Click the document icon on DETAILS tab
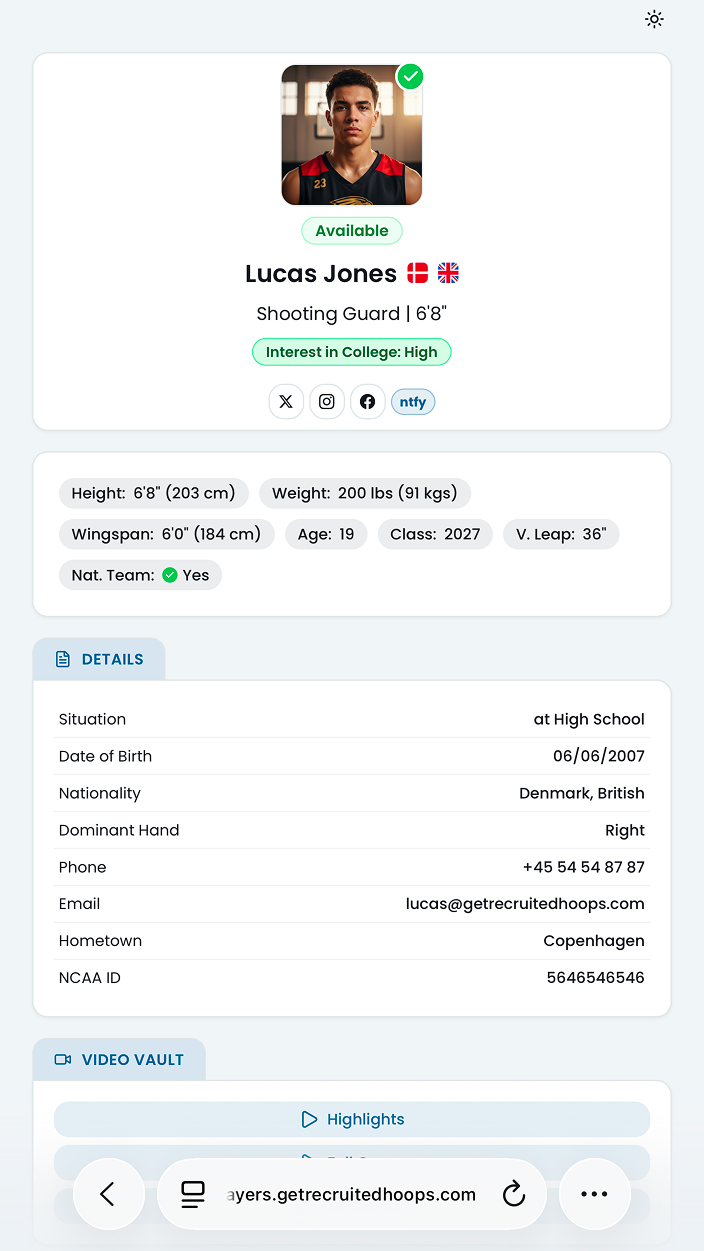Viewport: 704px width, 1251px height. [x=63, y=659]
